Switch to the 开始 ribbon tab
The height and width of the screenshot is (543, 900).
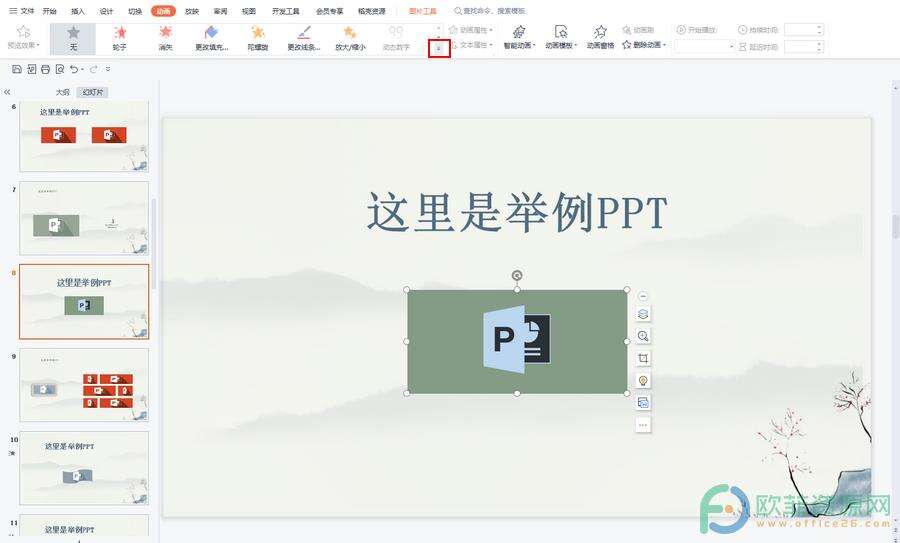tap(50, 11)
